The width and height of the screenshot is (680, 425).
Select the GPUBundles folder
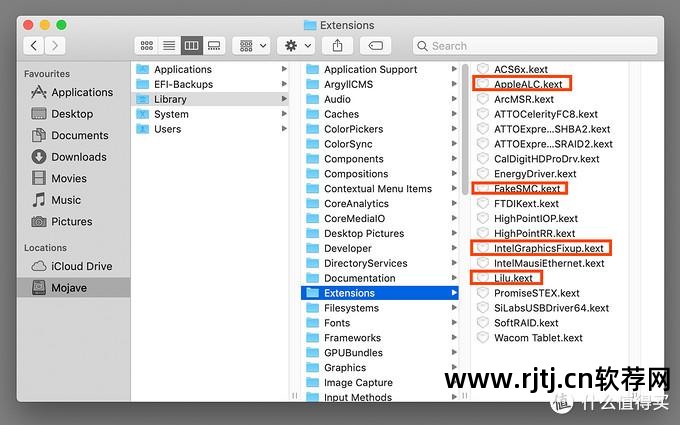pos(380,353)
